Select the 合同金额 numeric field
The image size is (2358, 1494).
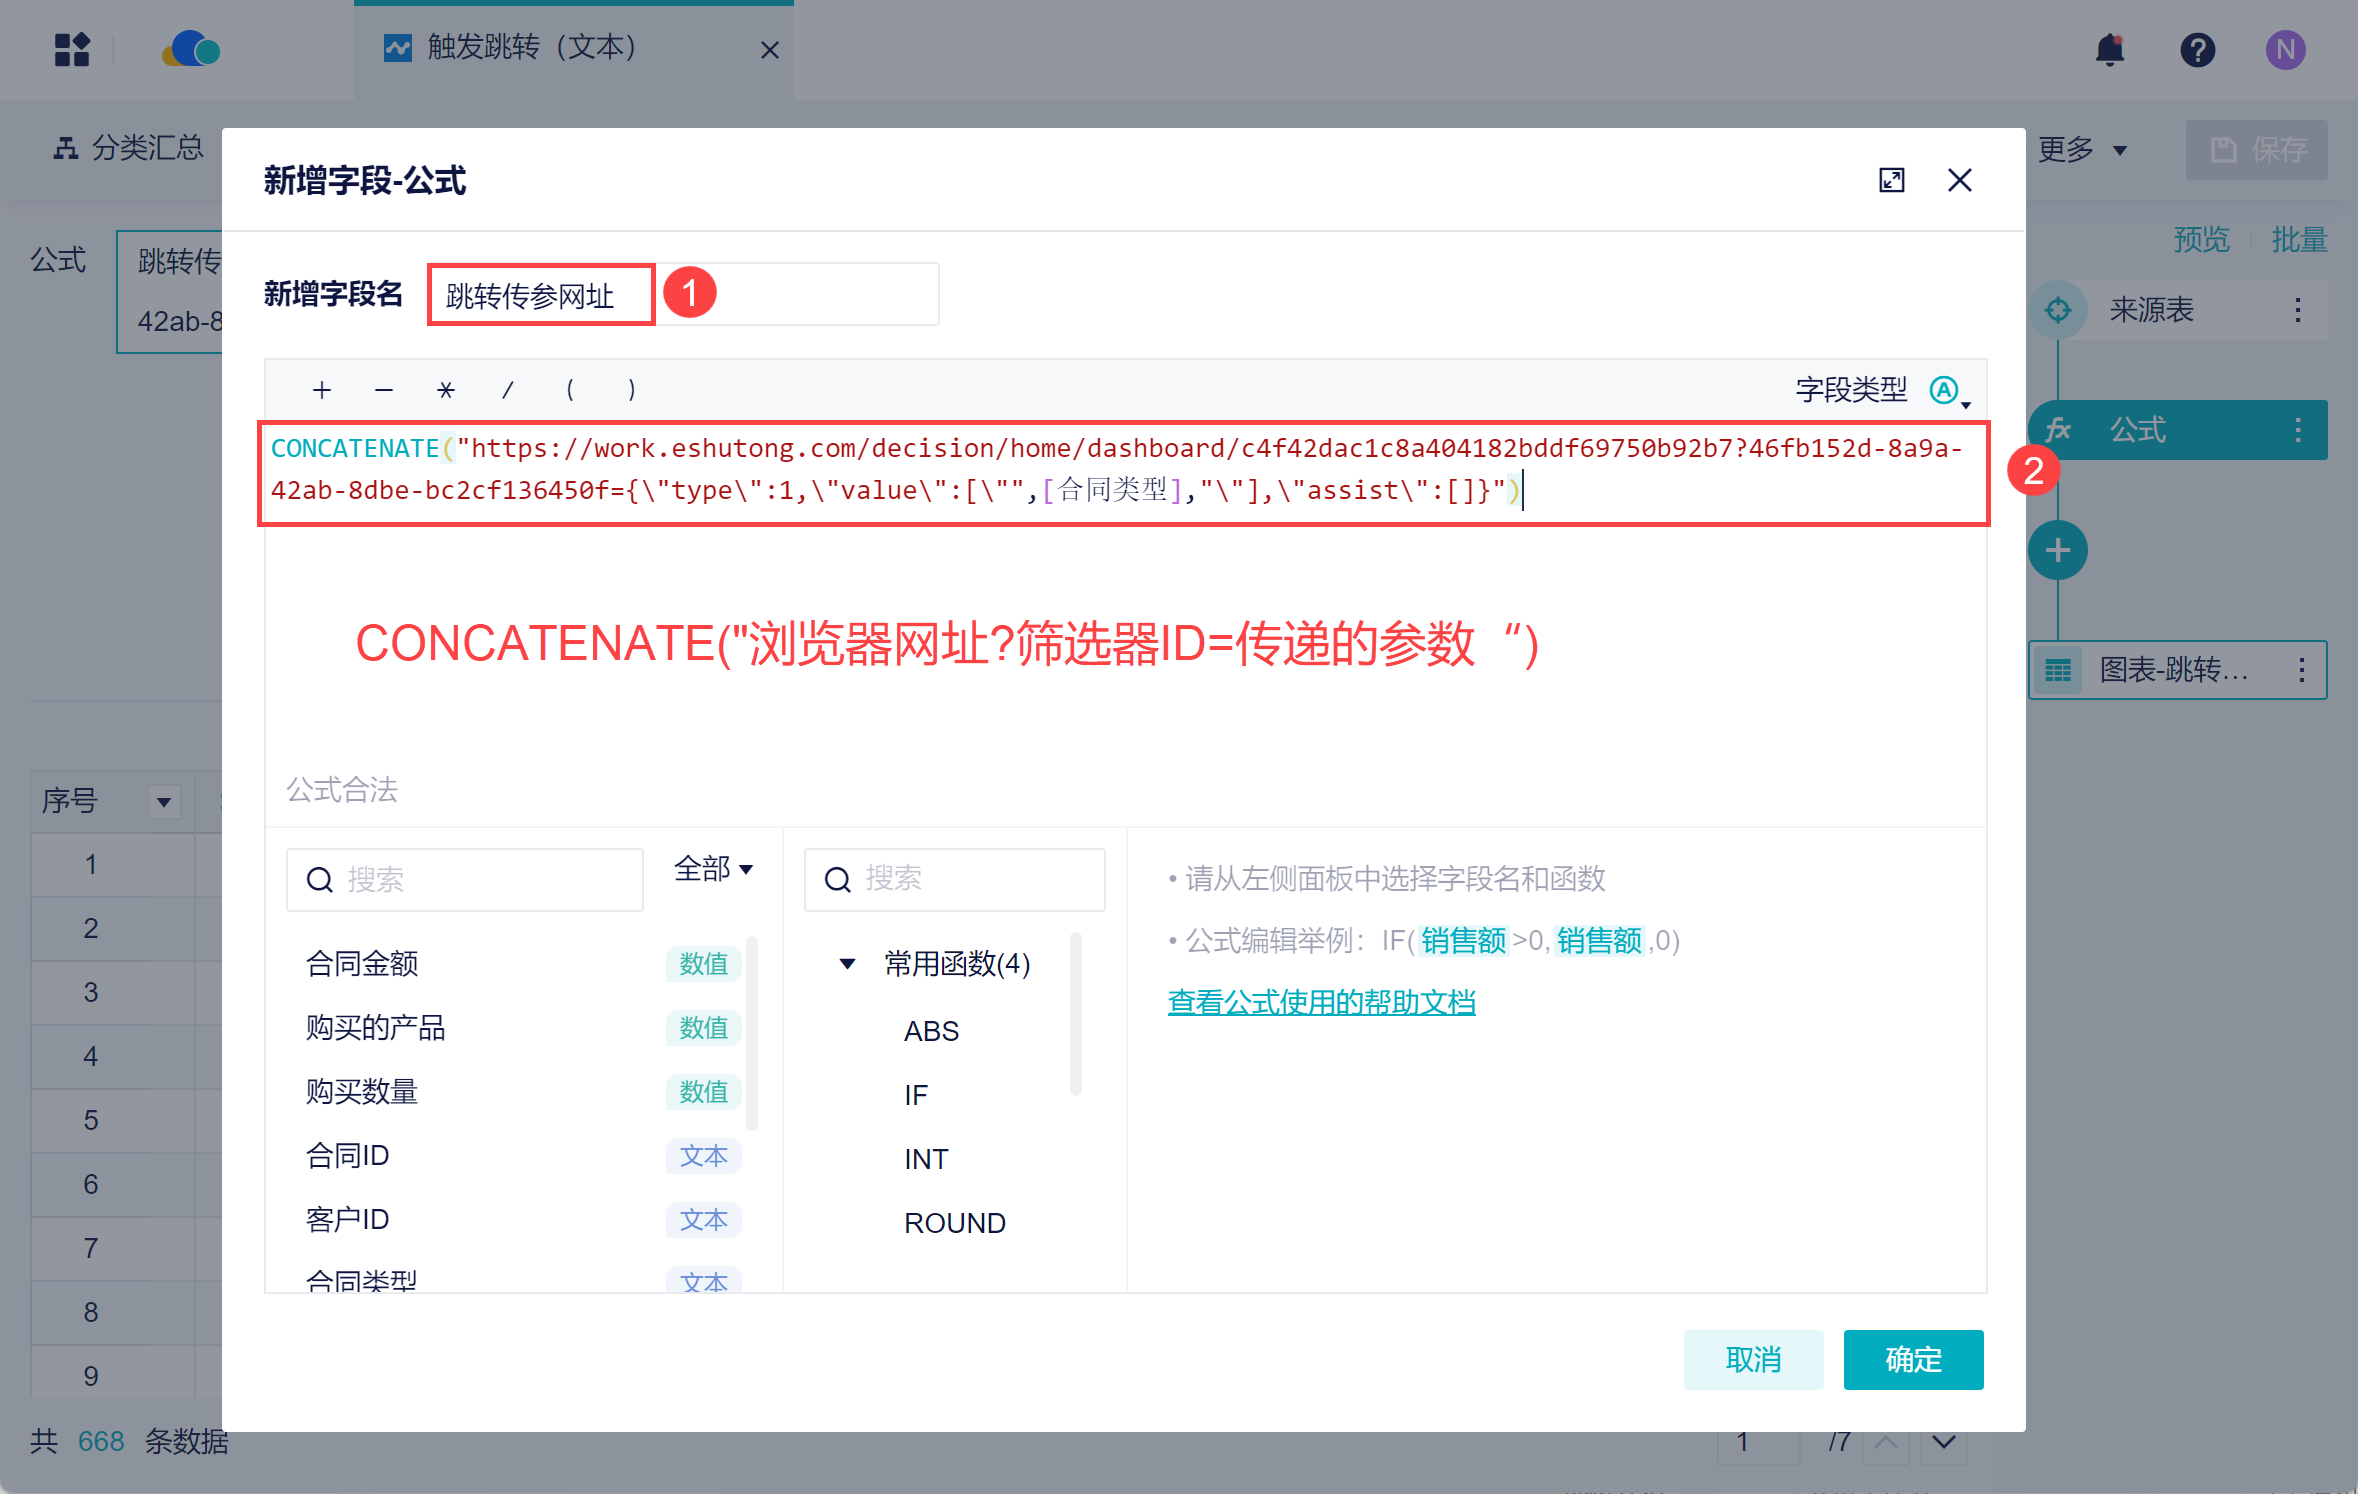pyautogui.click(x=363, y=964)
